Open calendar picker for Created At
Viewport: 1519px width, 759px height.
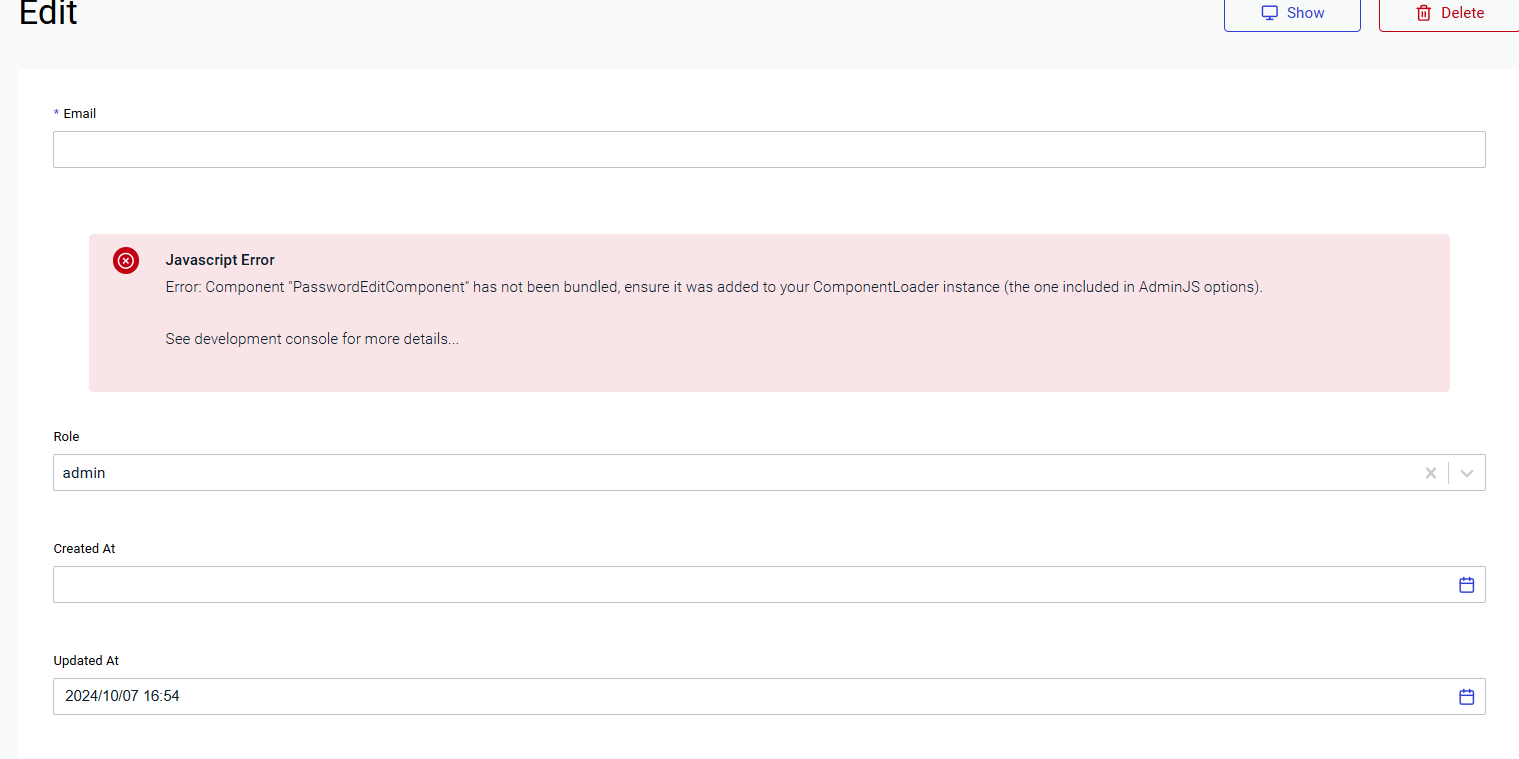click(x=1467, y=585)
